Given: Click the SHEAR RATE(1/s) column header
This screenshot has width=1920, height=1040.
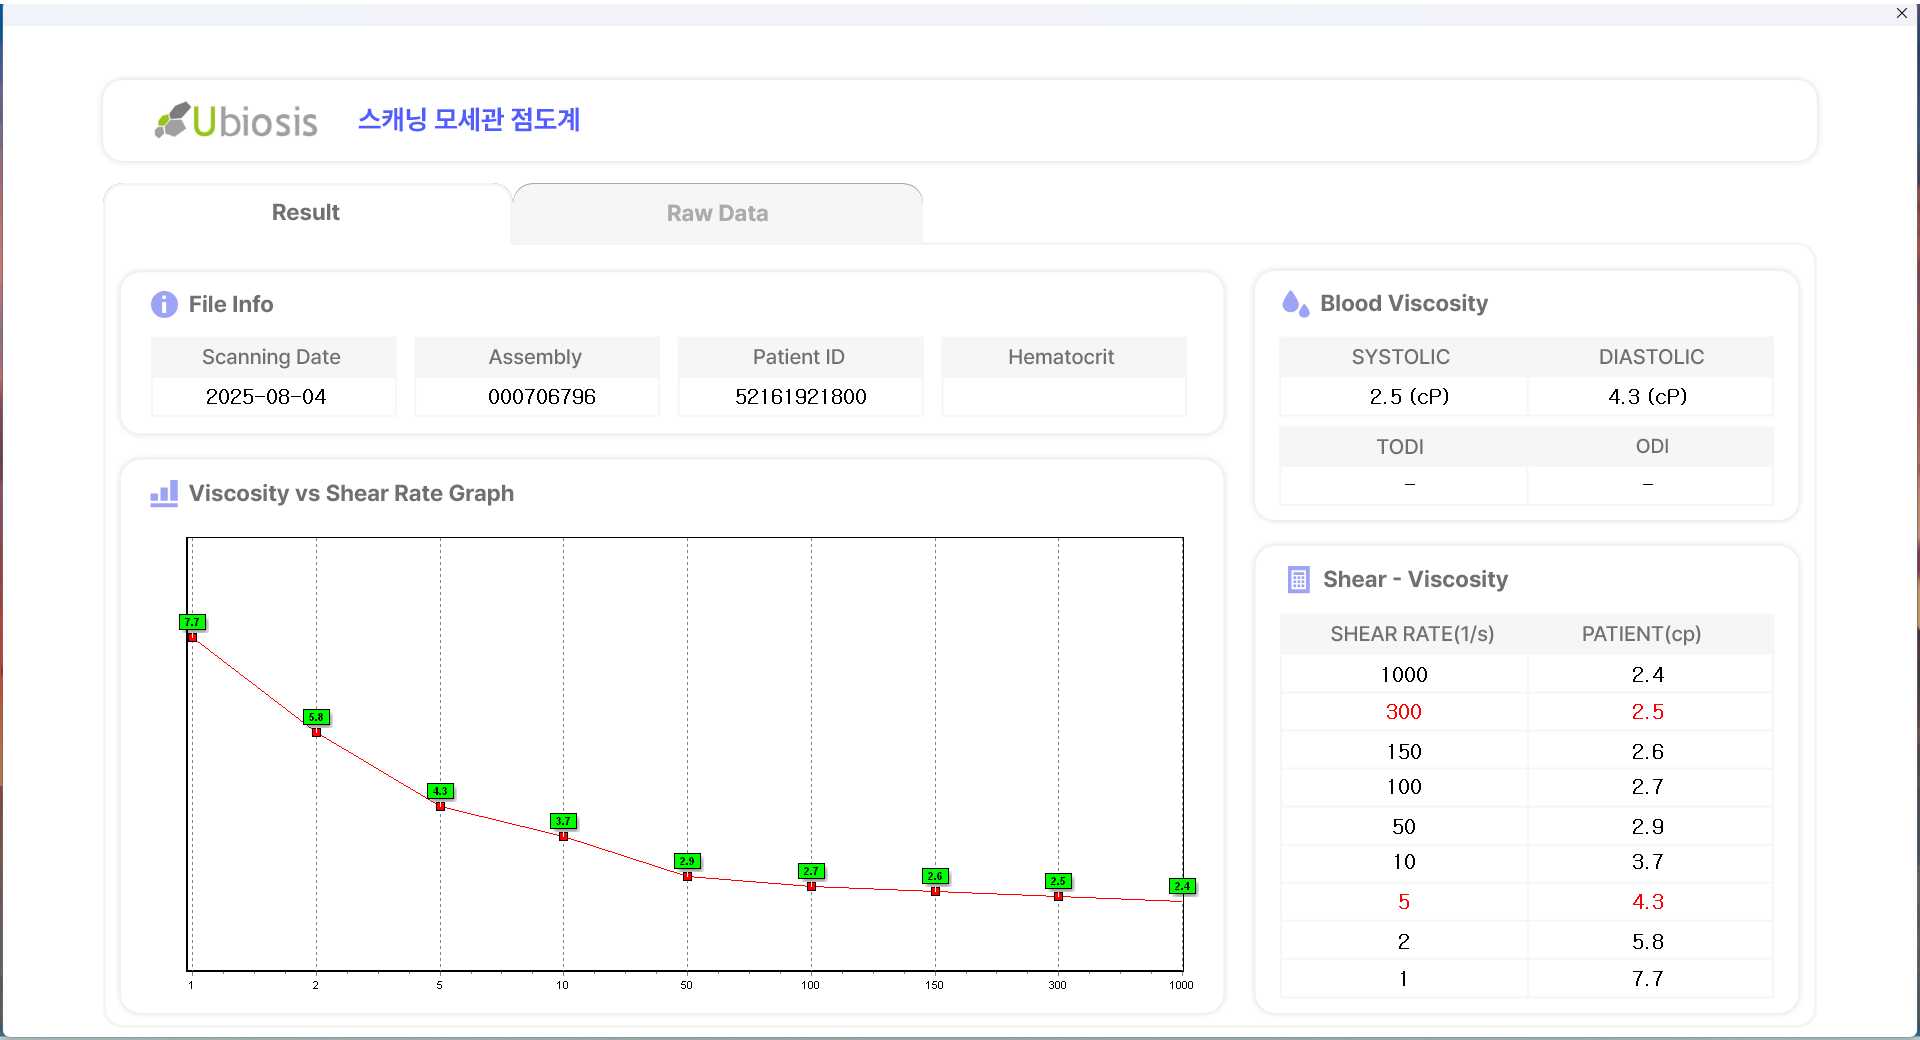Looking at the screenshot, I should [x=1411, y=634].
